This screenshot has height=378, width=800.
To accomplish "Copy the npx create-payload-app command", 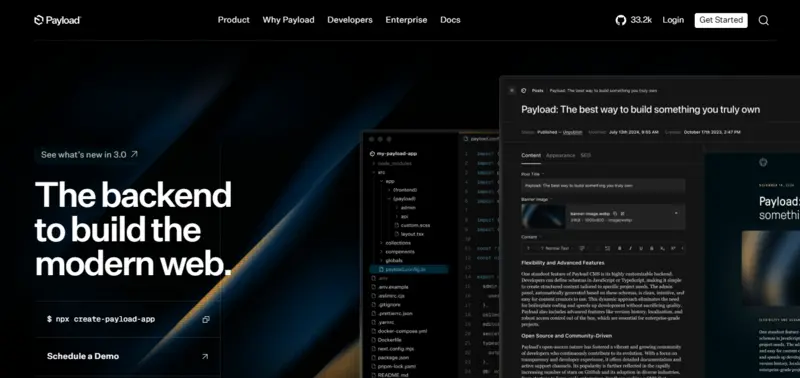I will click(206, 319).
